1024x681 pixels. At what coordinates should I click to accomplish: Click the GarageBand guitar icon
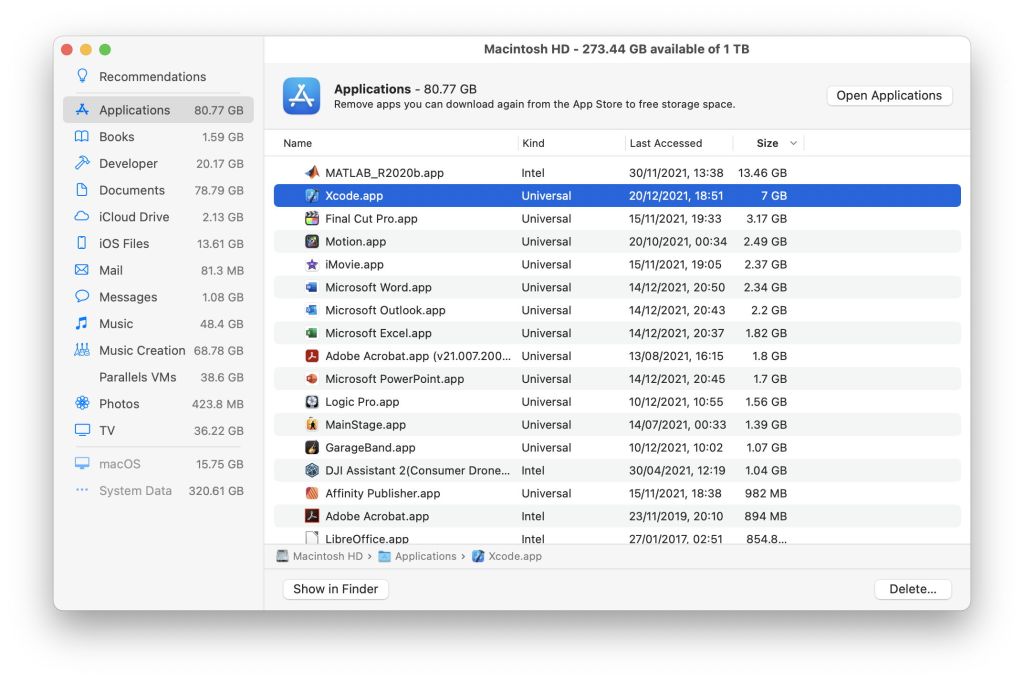[x=312, y=448]
